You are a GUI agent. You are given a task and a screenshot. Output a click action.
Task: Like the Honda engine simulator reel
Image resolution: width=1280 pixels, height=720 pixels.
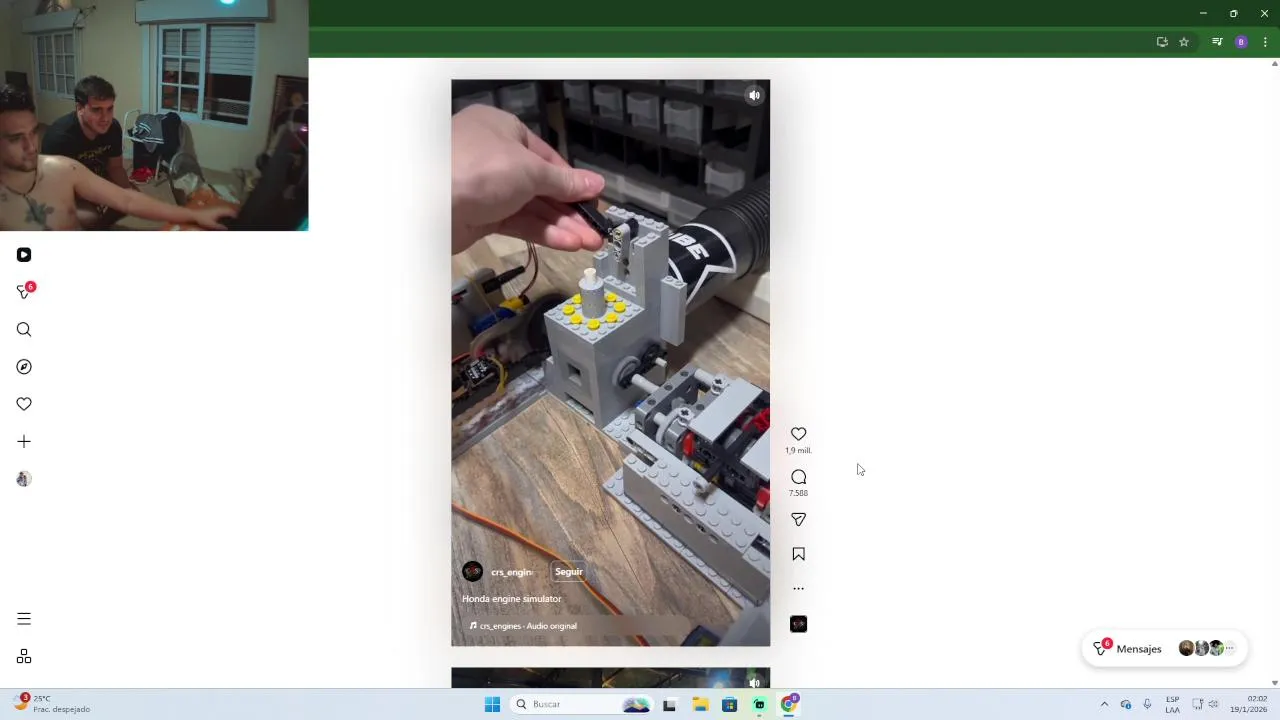[x=798, y=434]
